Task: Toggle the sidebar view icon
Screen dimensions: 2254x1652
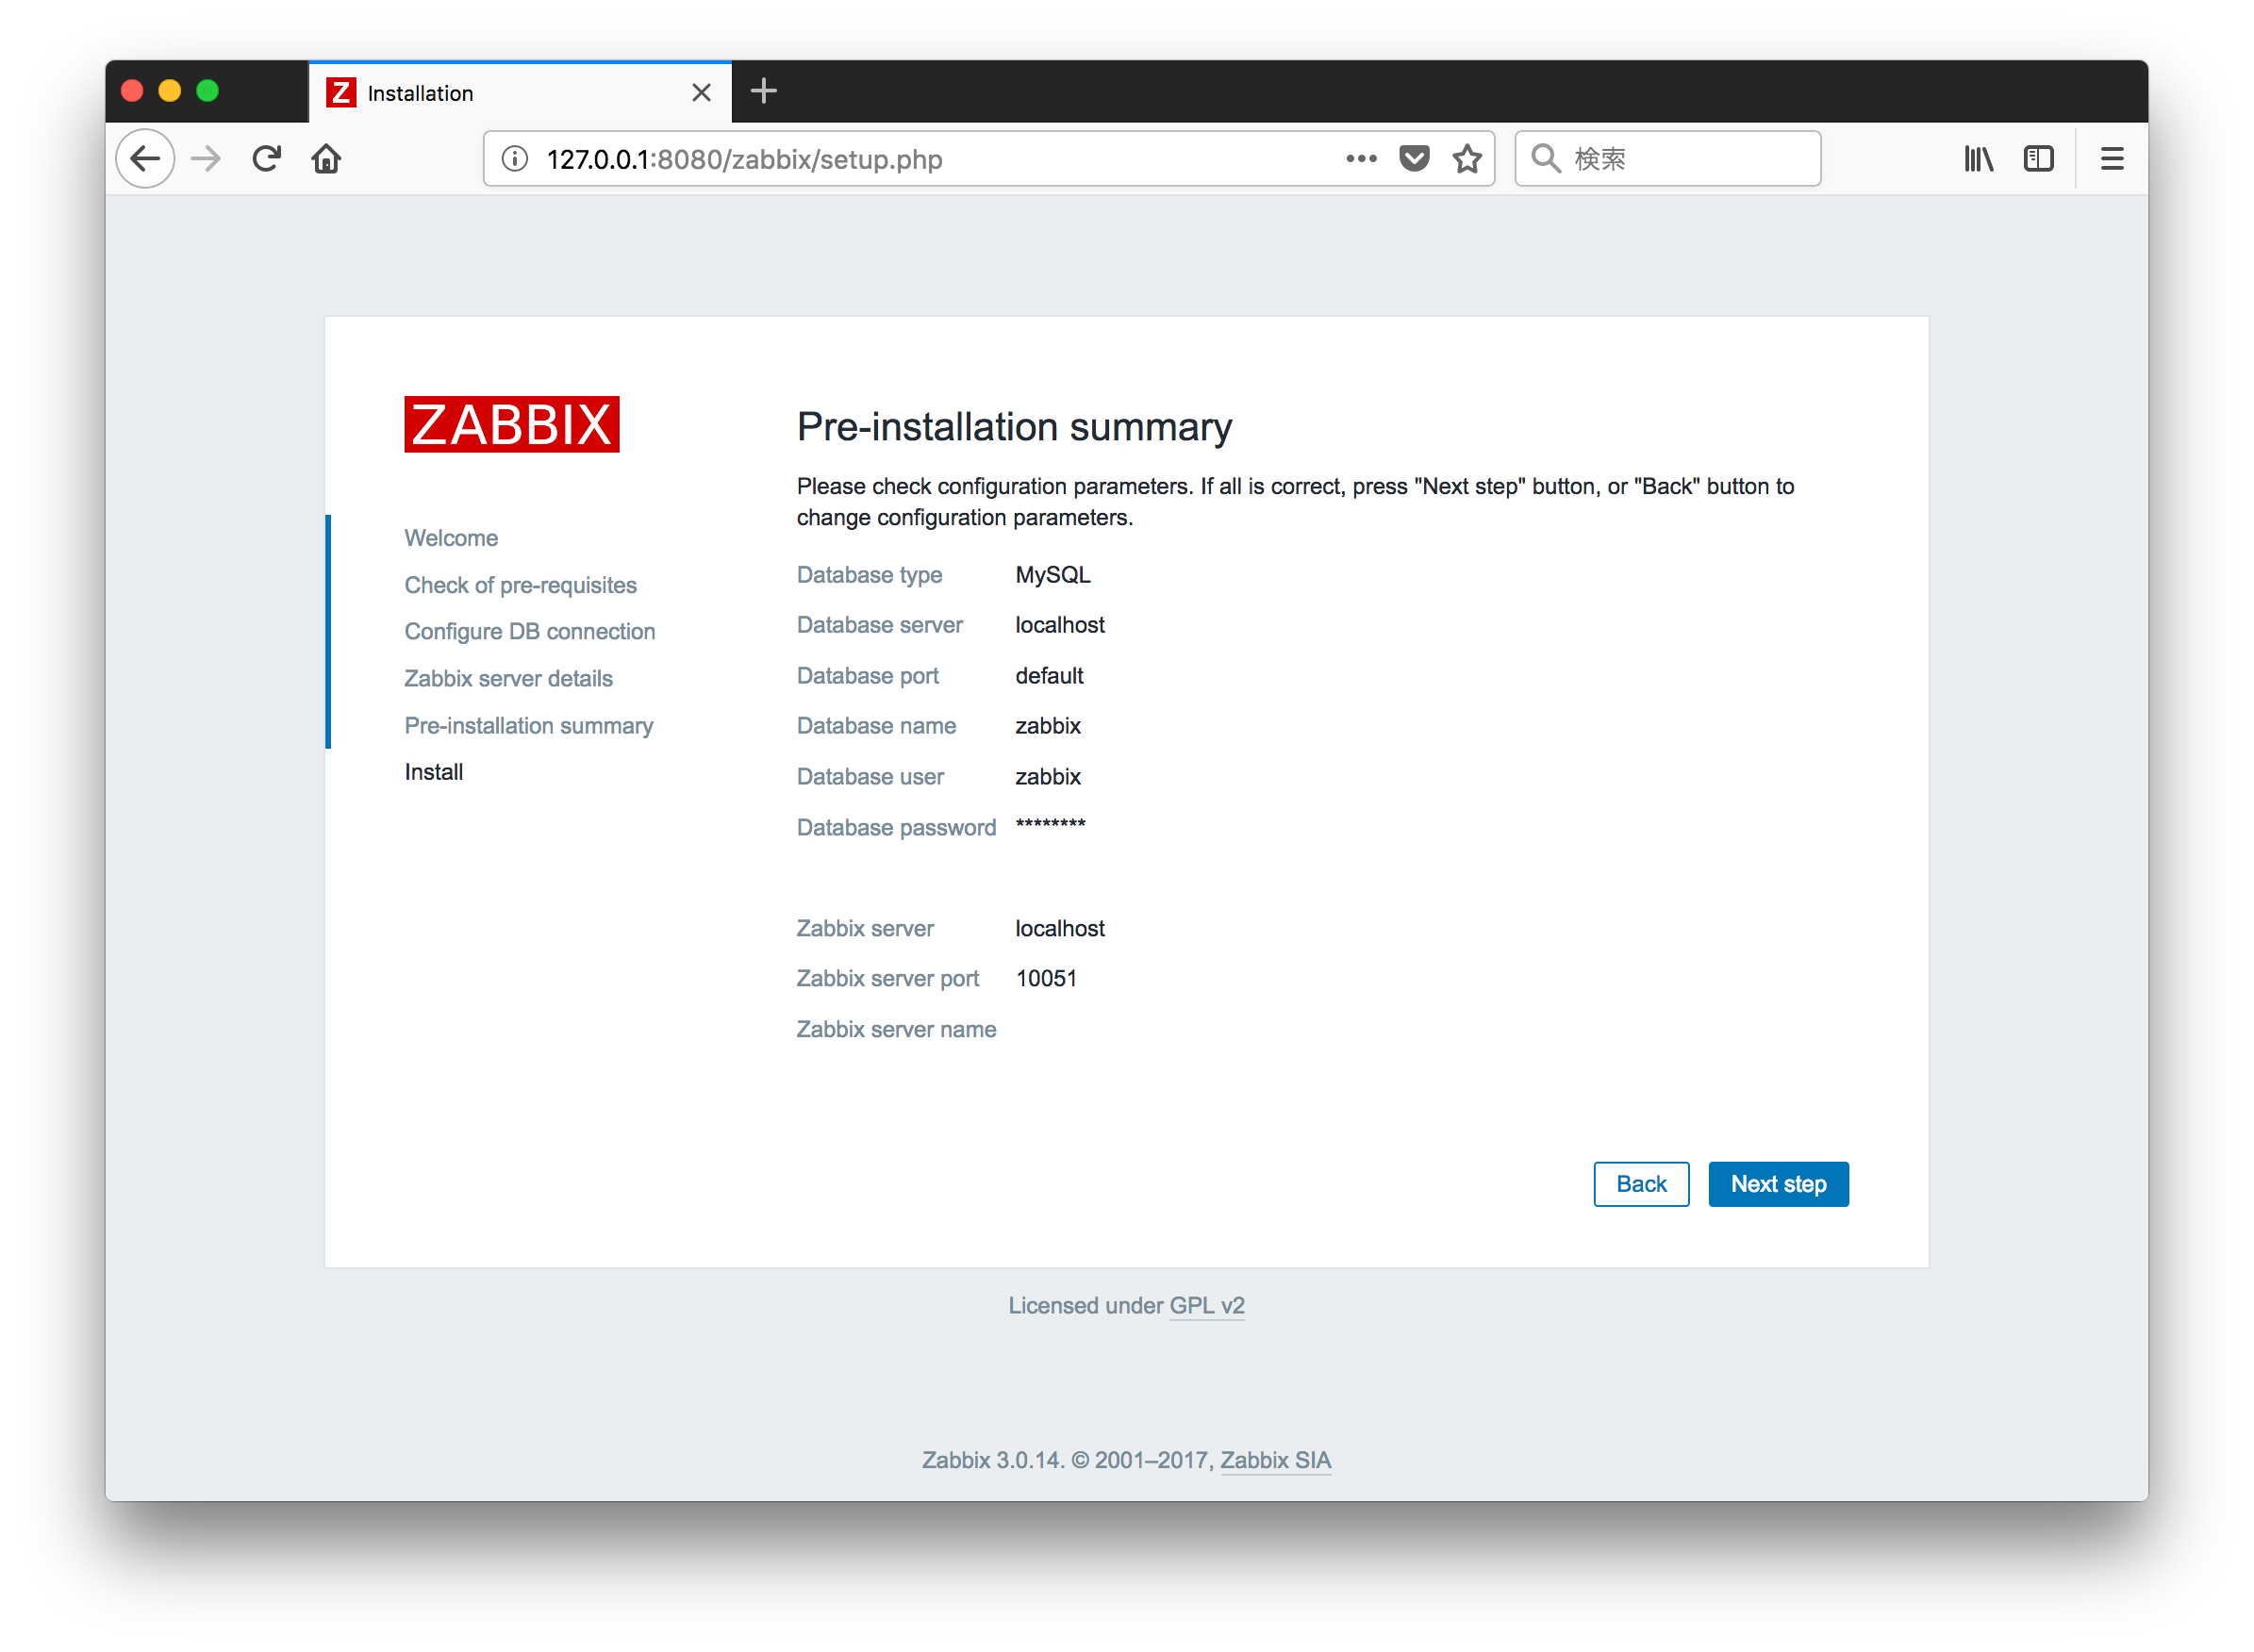Action: [x=2038, y=159]
